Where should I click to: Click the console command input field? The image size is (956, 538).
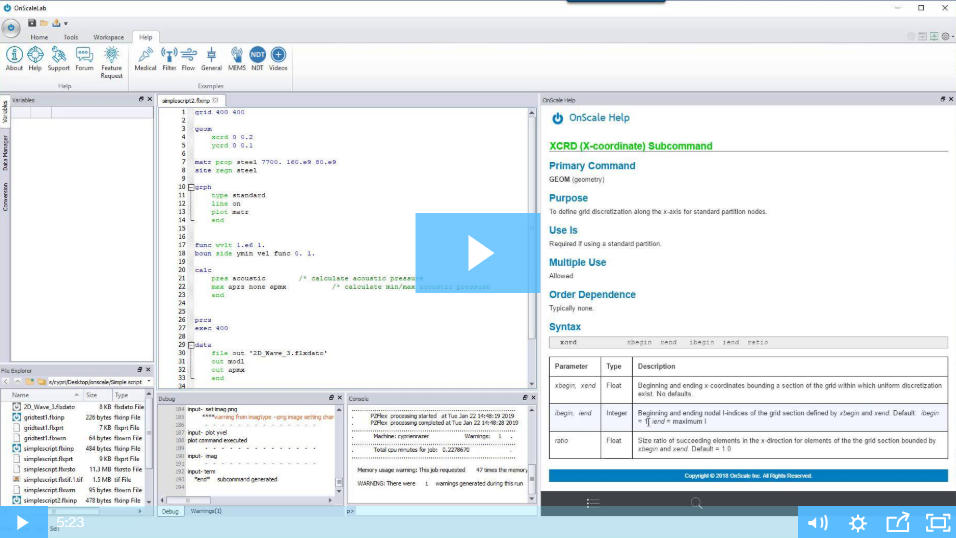(x=446, y=511)
